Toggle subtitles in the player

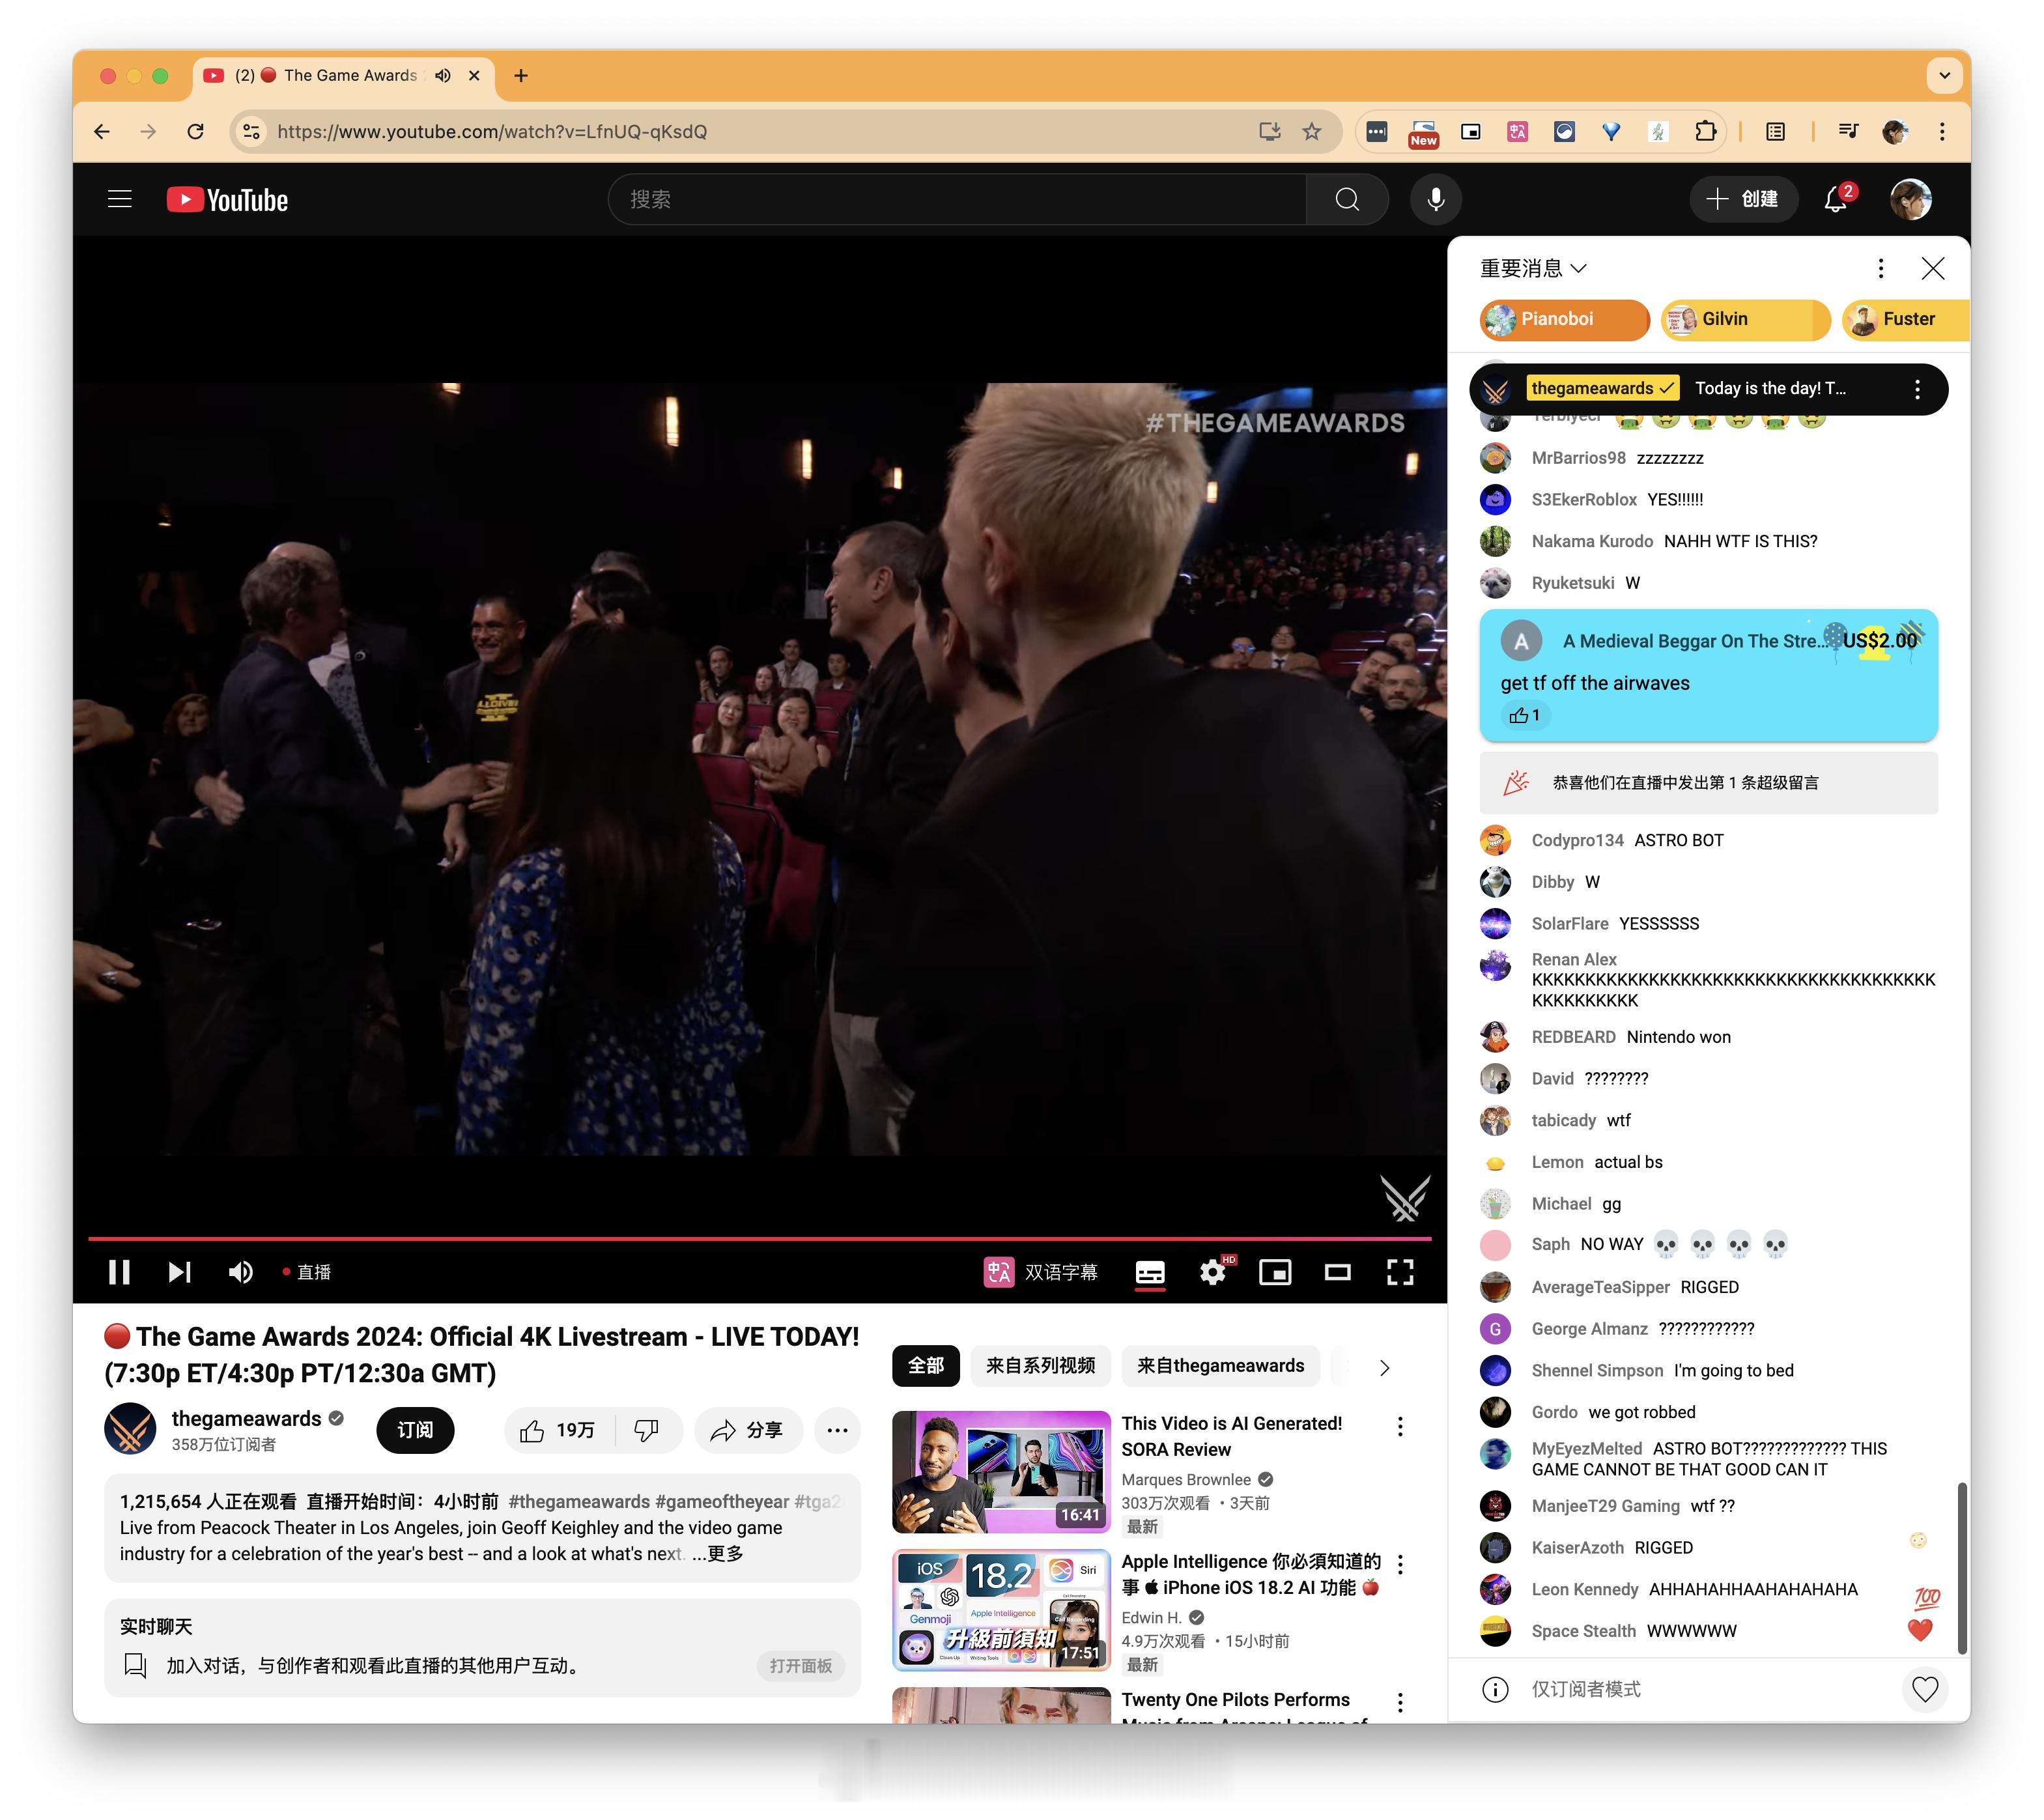[x=1150, y=1272]
